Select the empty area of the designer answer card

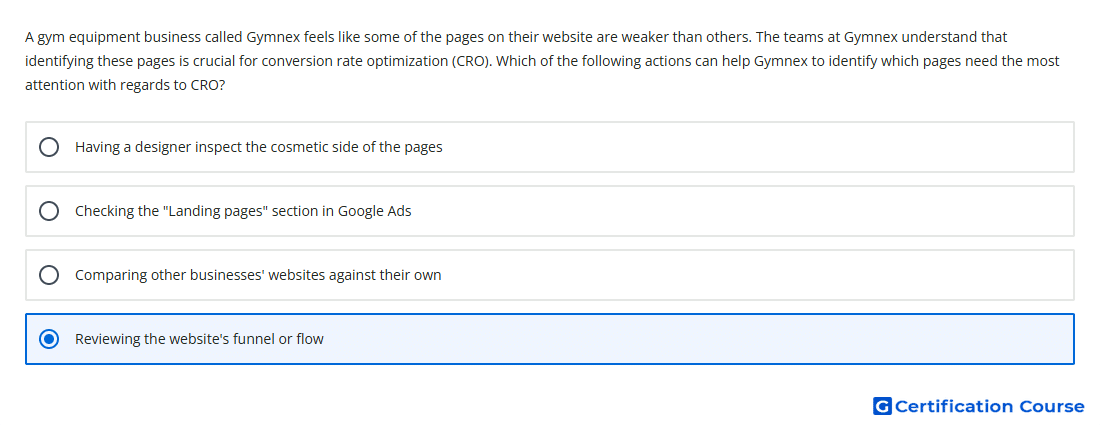click(758, 147)
